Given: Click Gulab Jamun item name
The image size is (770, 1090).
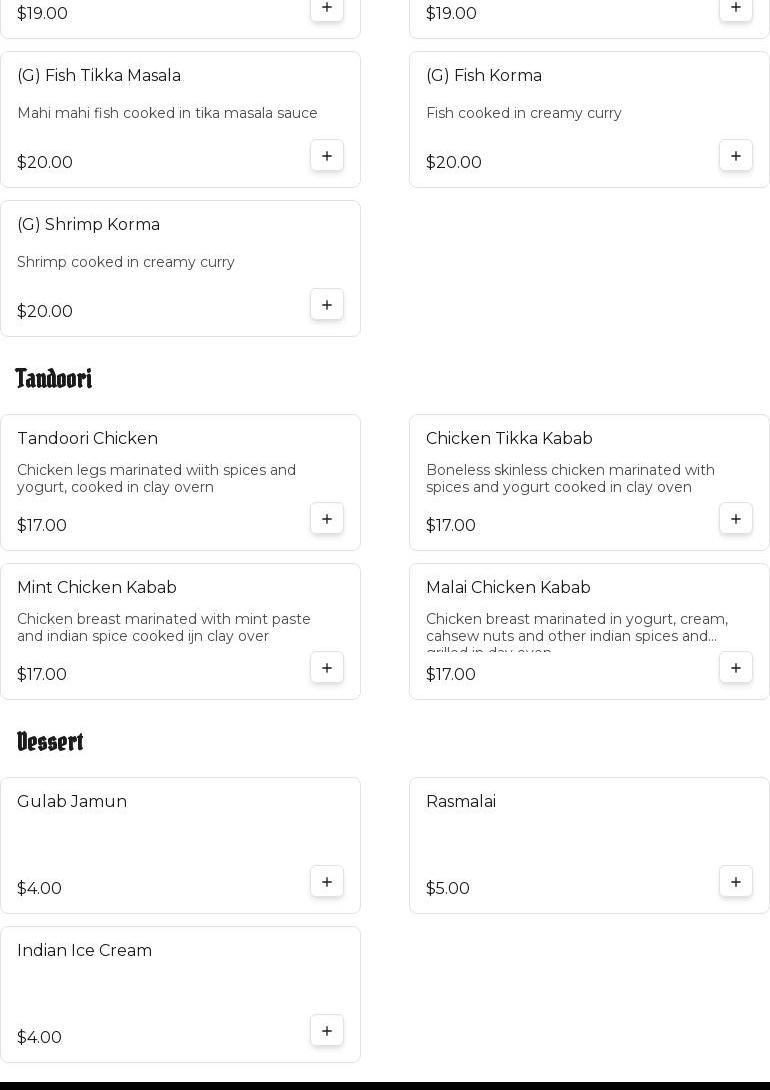Looking at the screenshot, I should (x=72, y=801).
